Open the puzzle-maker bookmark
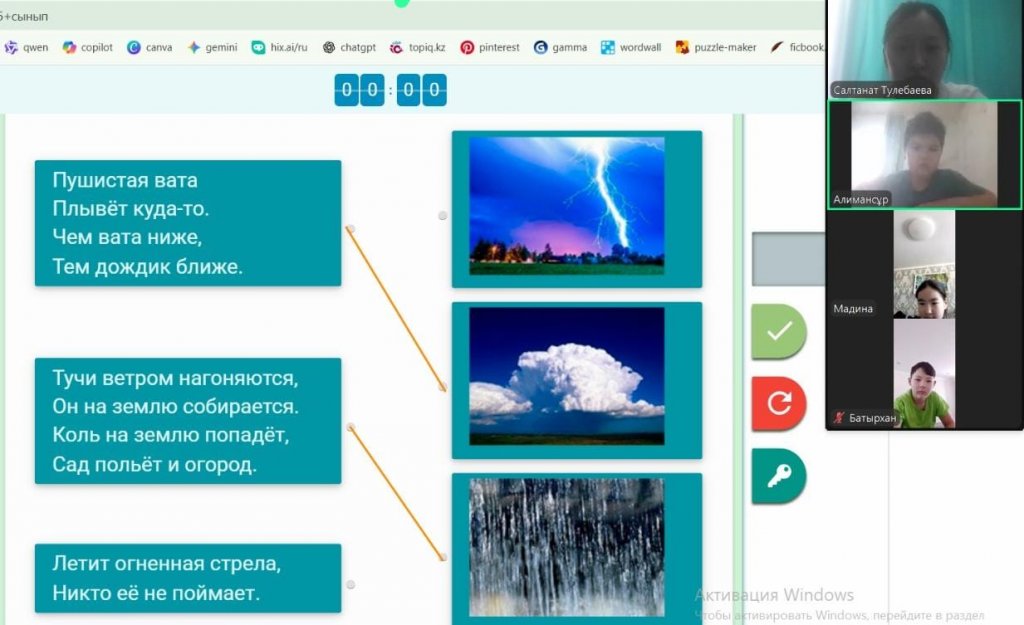This screenshot has height=625, width=1024. point(716,47)
